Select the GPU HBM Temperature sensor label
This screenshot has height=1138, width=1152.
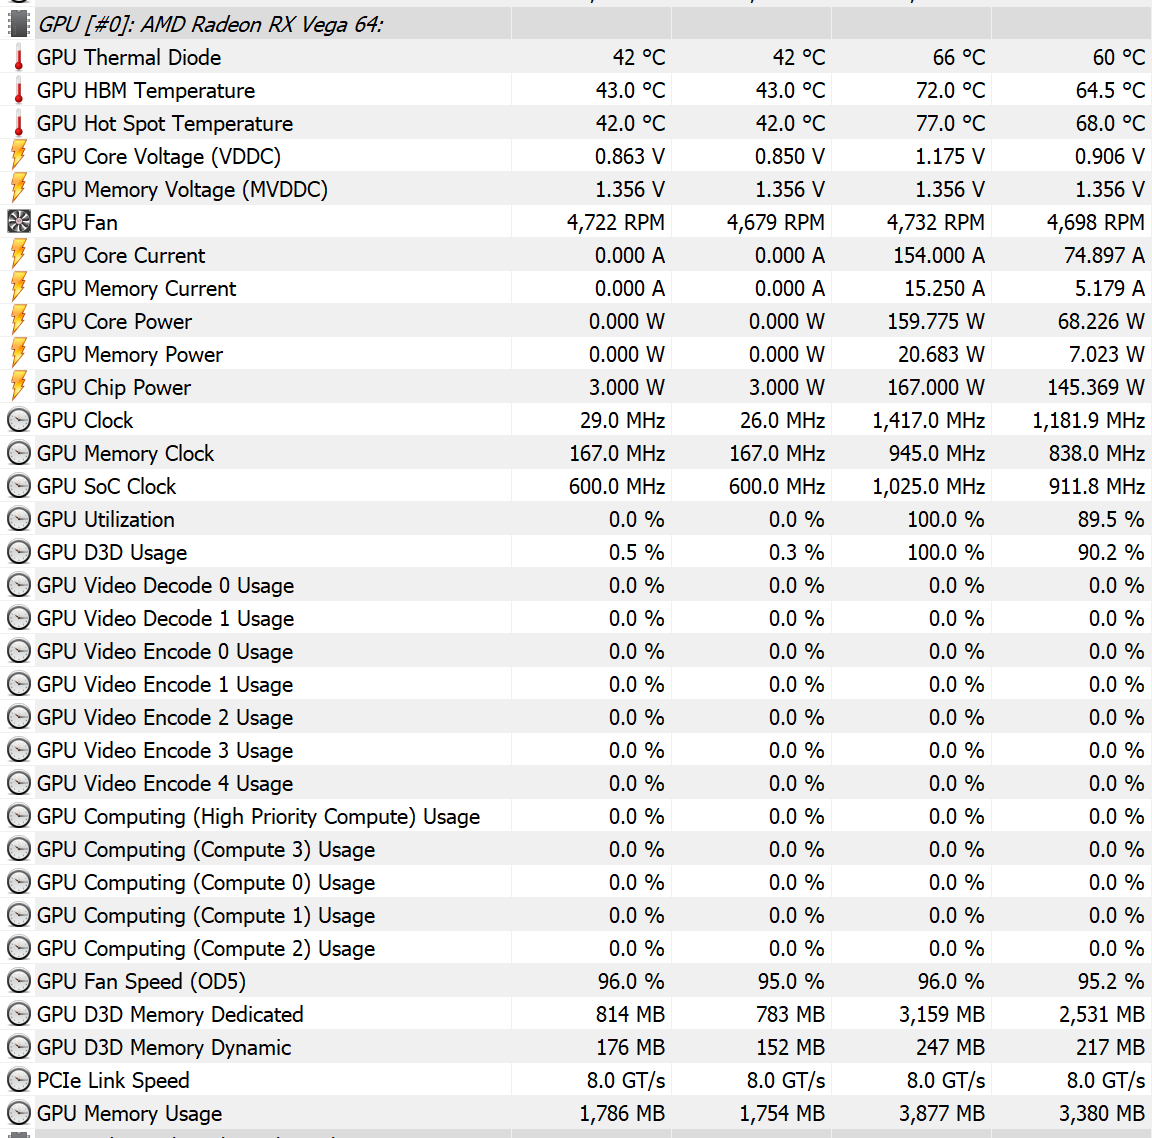[146, 90]
